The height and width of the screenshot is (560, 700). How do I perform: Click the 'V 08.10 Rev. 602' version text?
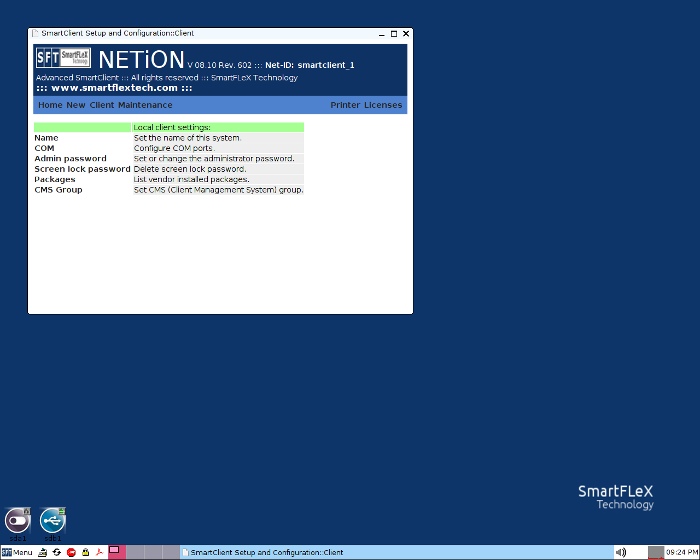pyautogui.click(x=219, y=65)
